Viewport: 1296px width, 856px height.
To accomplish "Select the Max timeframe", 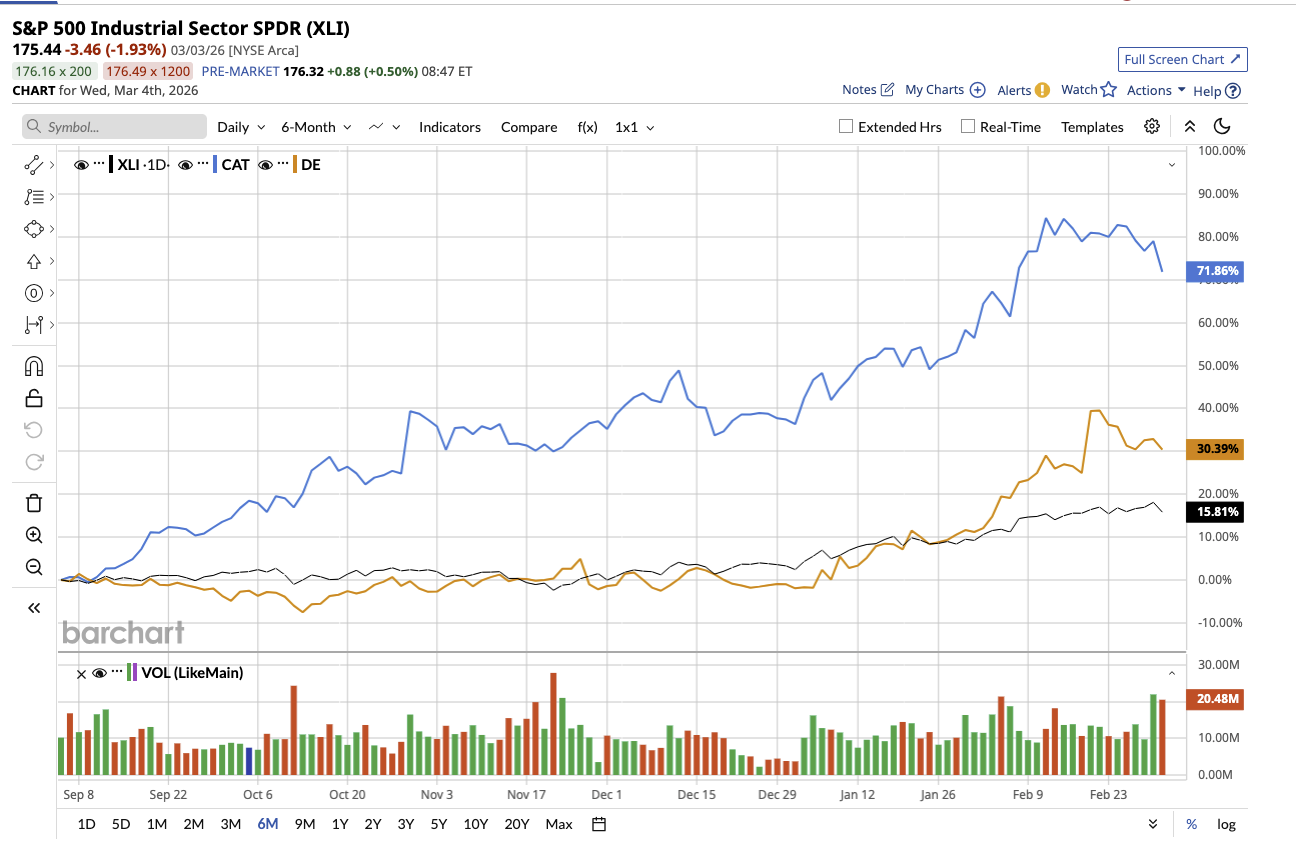I will click(x=558, y=824).
